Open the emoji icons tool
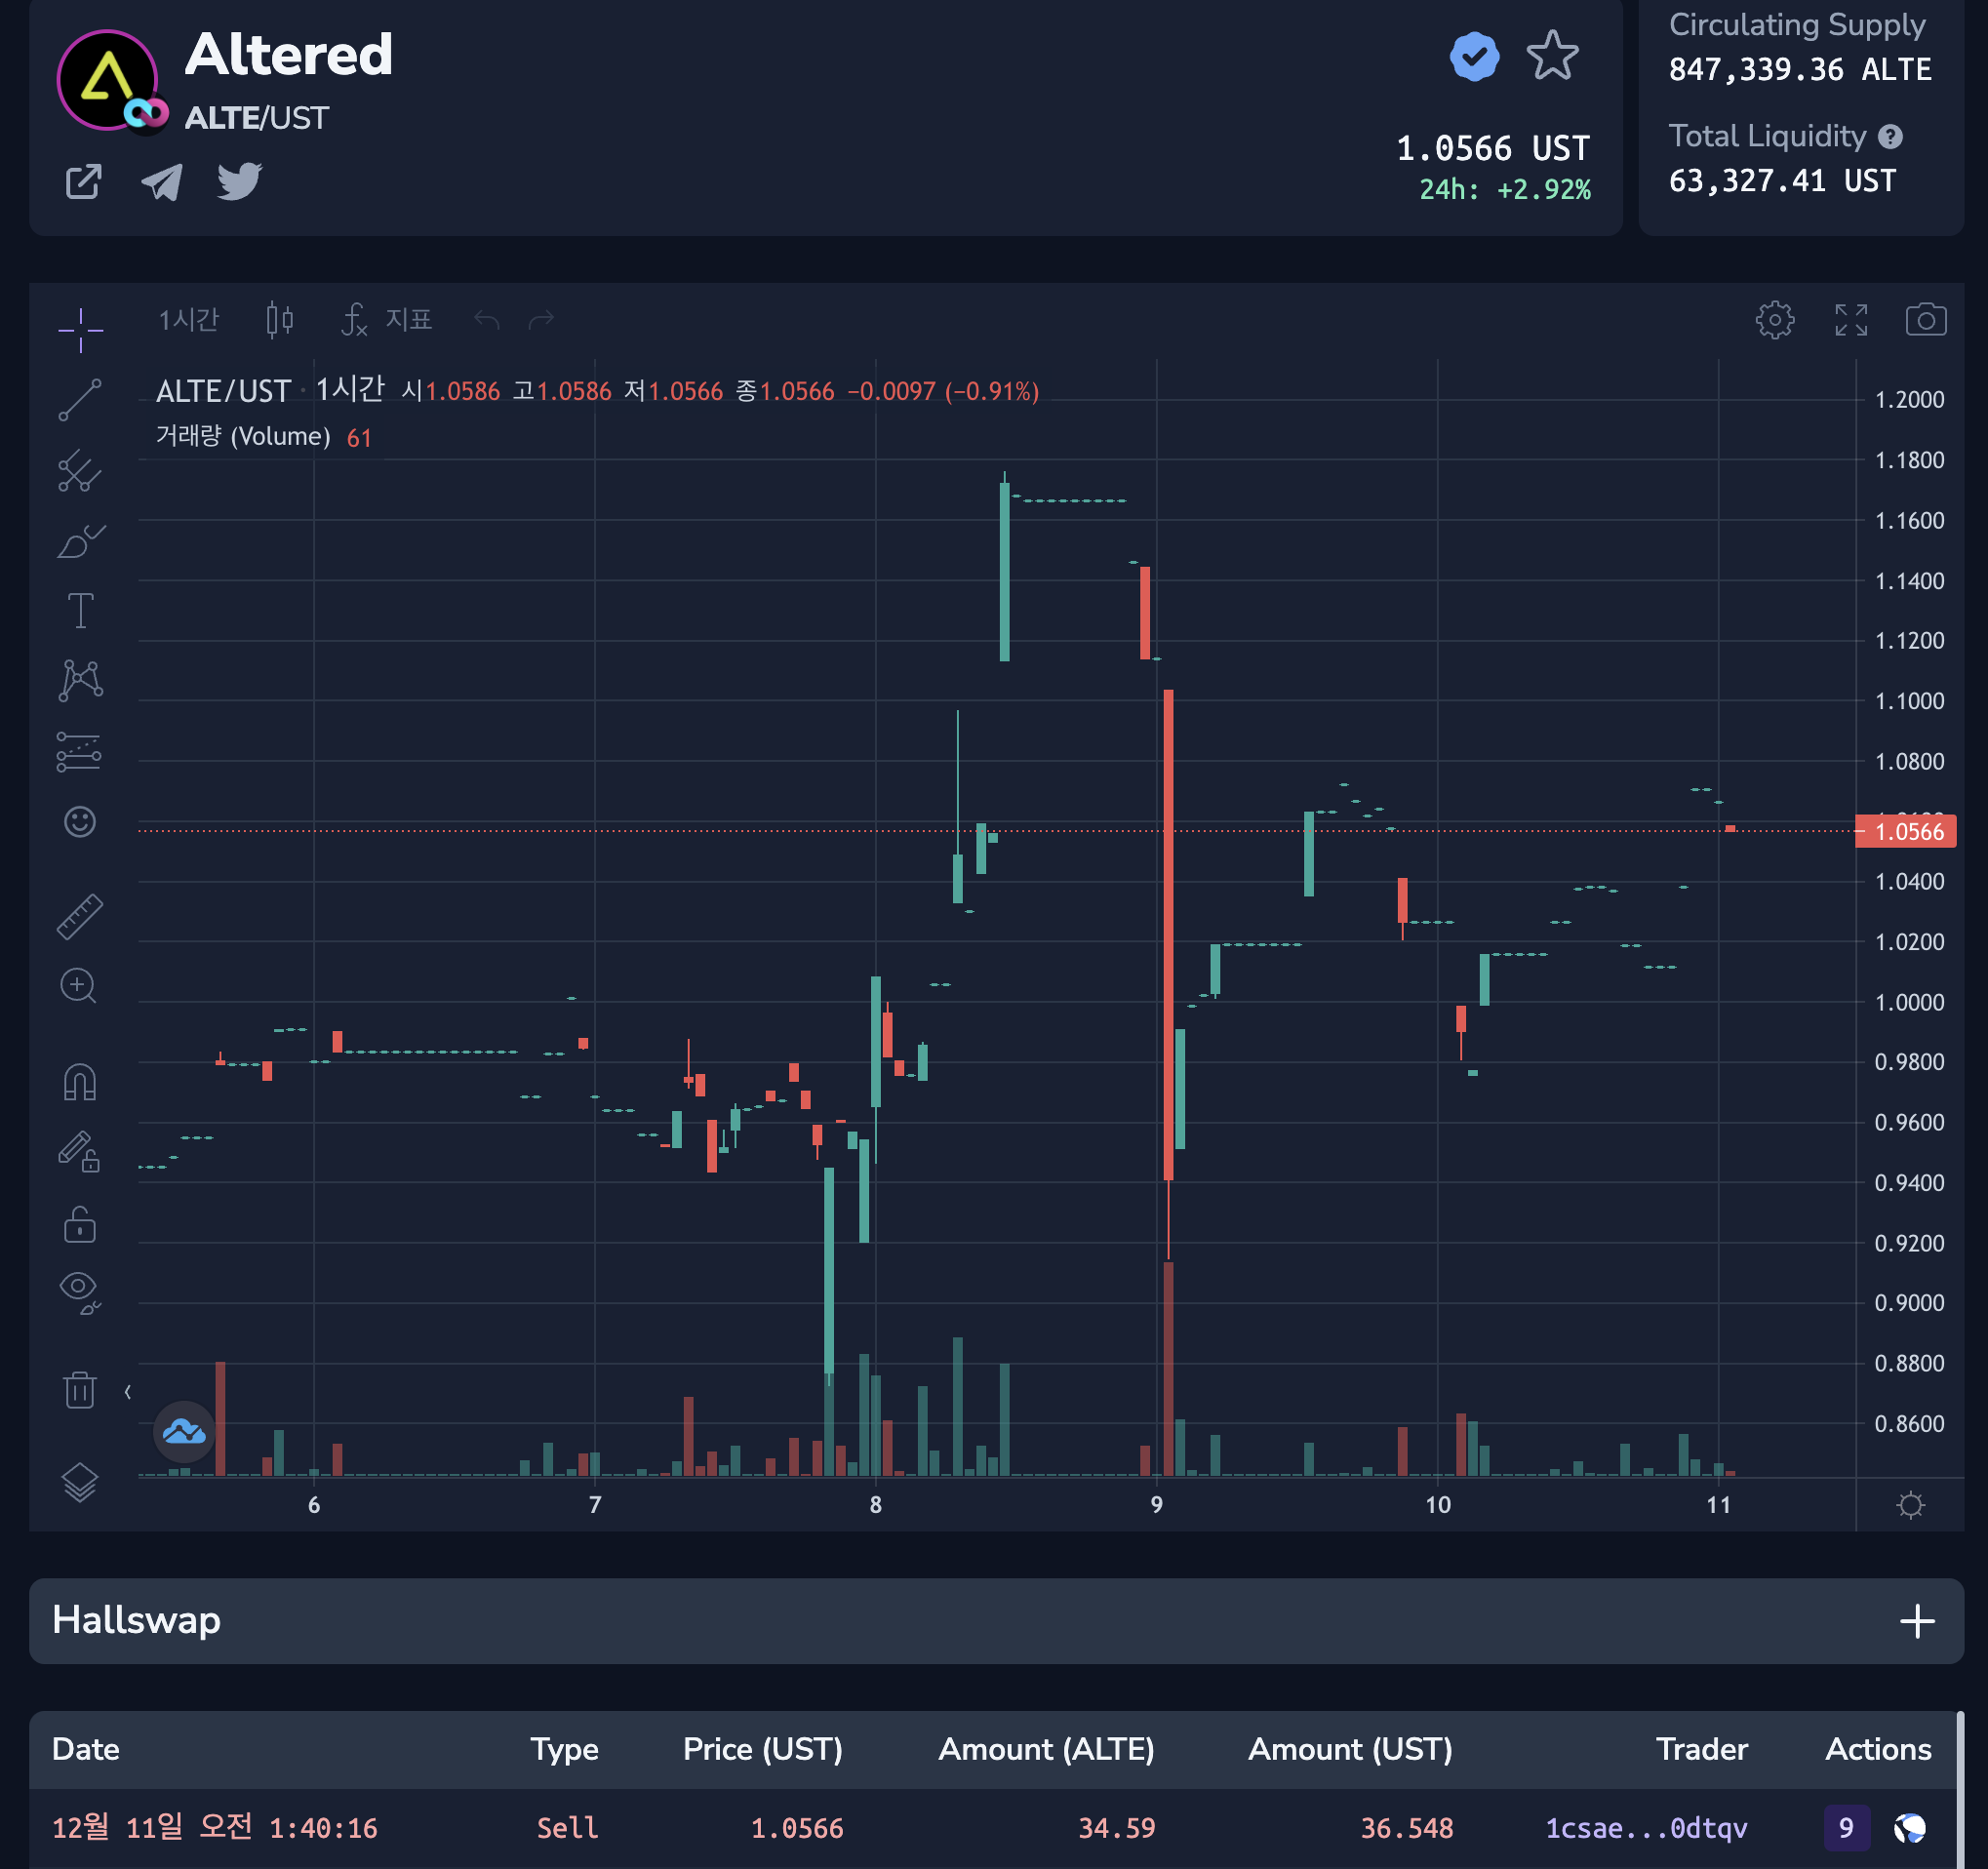Viewport: 1988px width, 1869px height. pyautogui.click(x=80, y=822)
